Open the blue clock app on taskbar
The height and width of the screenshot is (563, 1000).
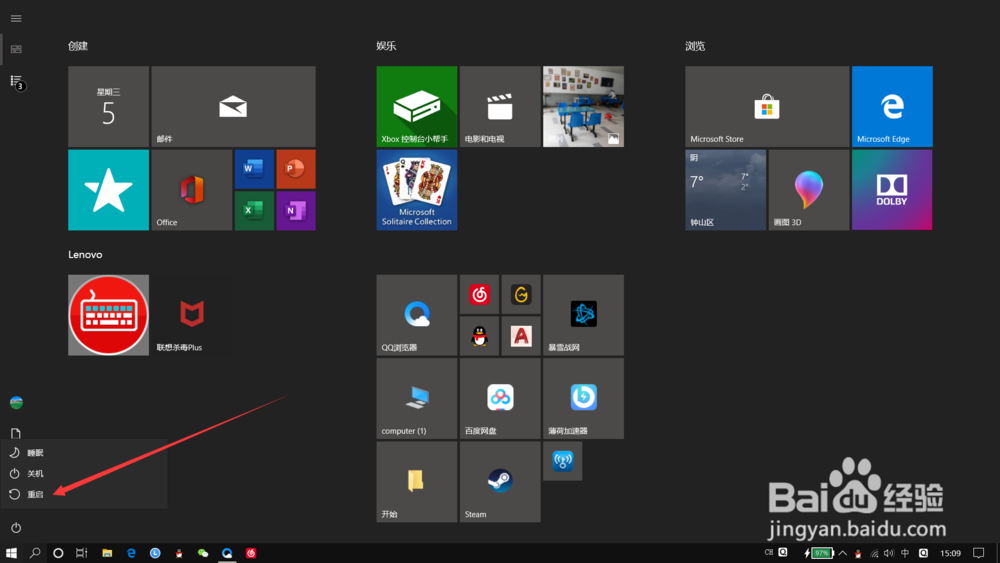pos(155,553)
